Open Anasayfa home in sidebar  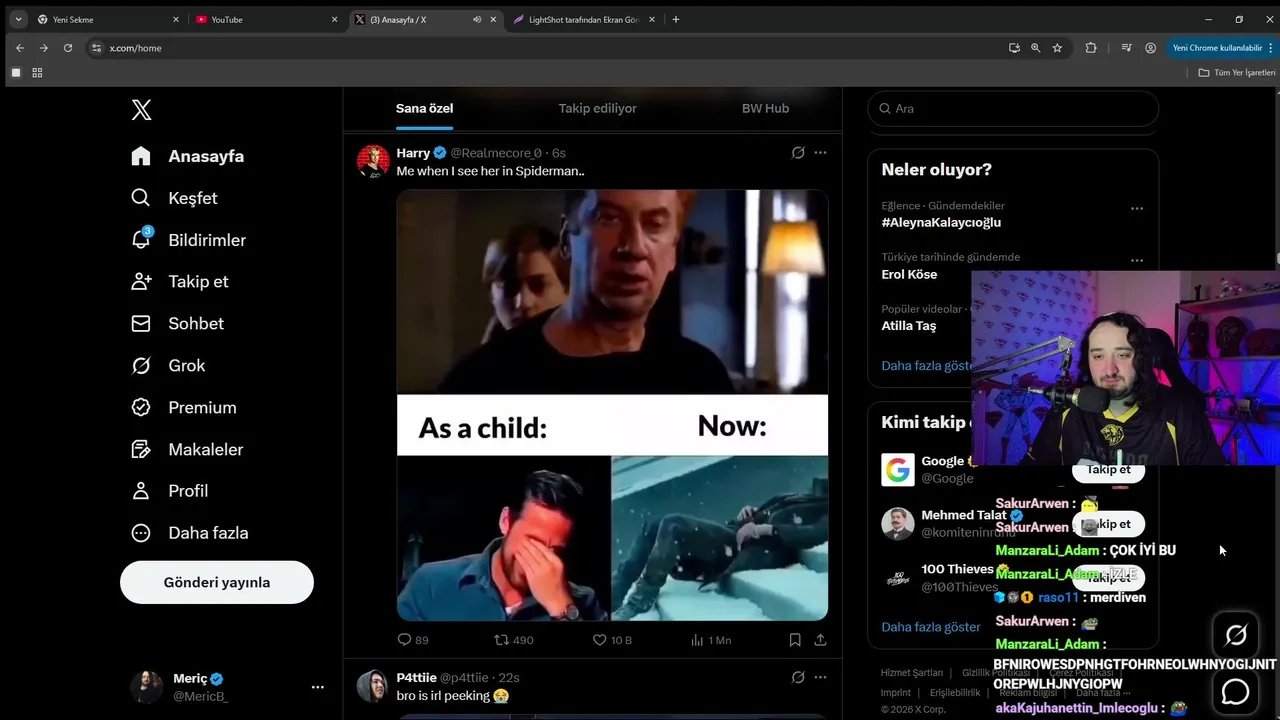pos(188,156)
